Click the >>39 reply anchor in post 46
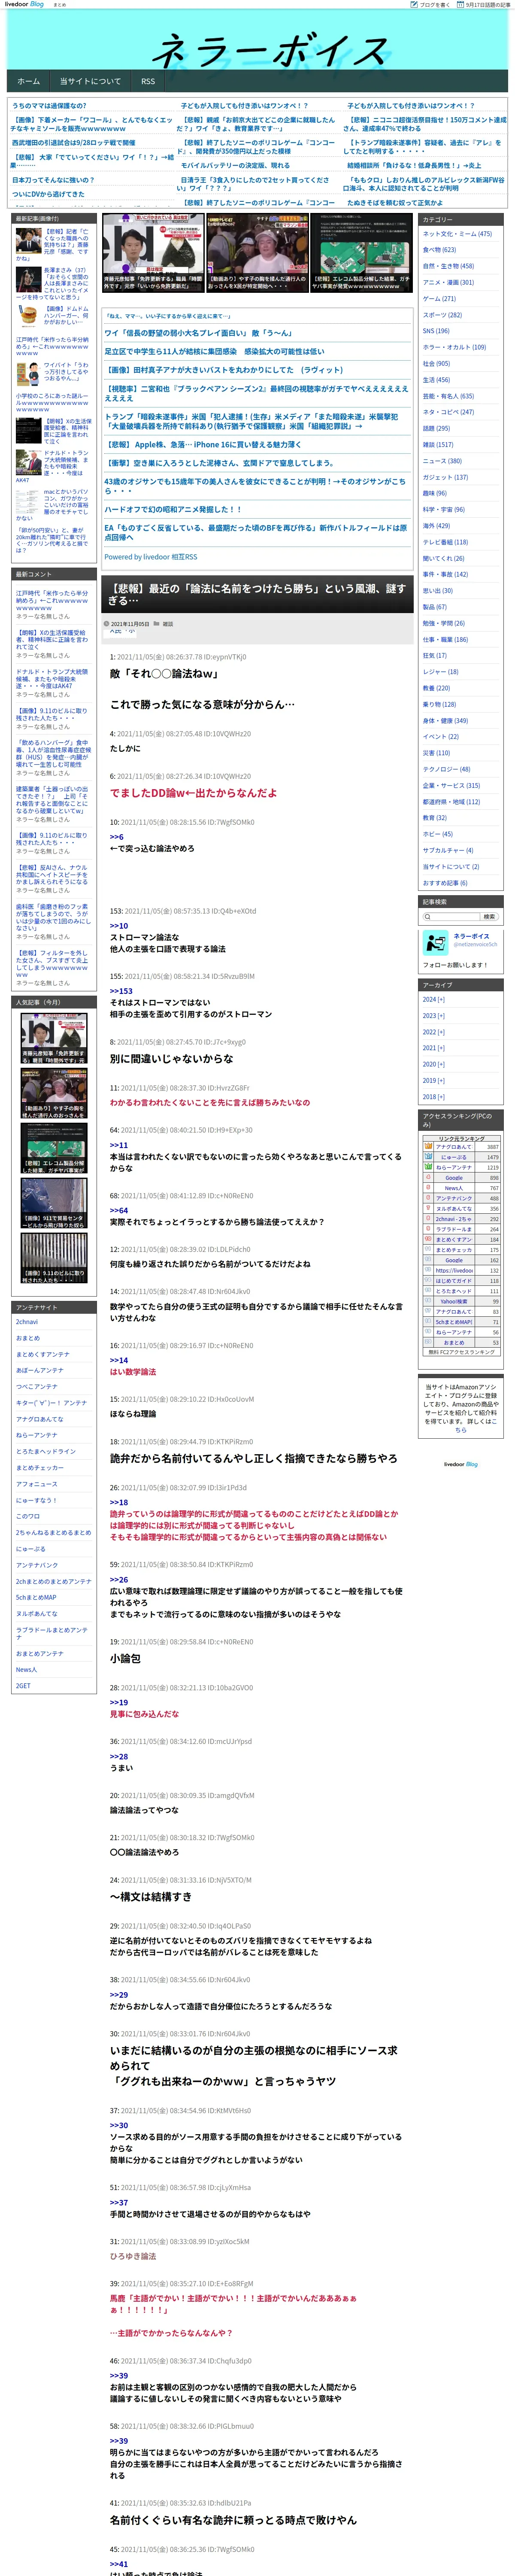This screenshot has width=515, height=2576. click(119, 2376)
